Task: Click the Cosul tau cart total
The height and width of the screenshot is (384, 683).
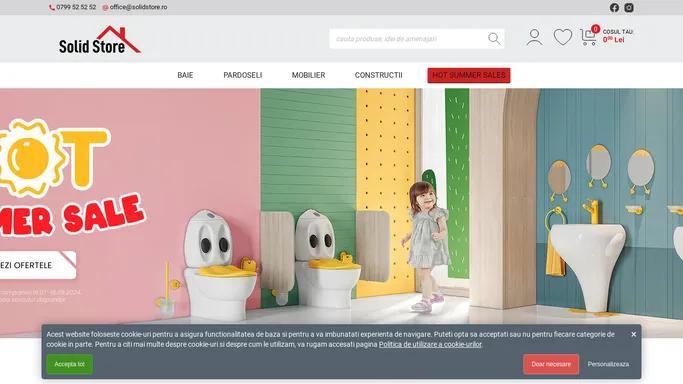Action: (618, 36)
